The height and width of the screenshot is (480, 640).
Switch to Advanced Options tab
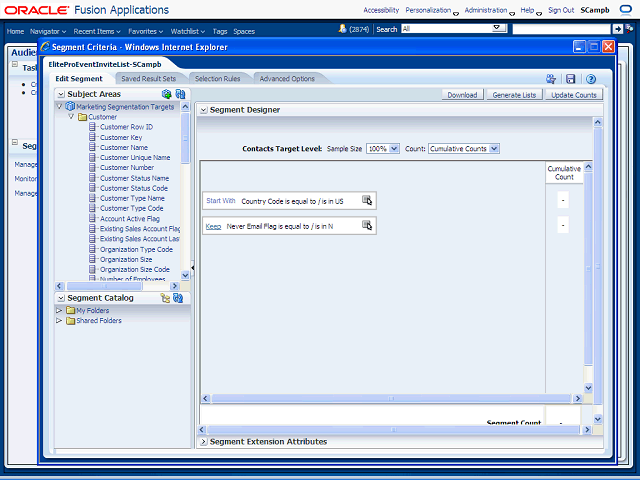(287, 79)
